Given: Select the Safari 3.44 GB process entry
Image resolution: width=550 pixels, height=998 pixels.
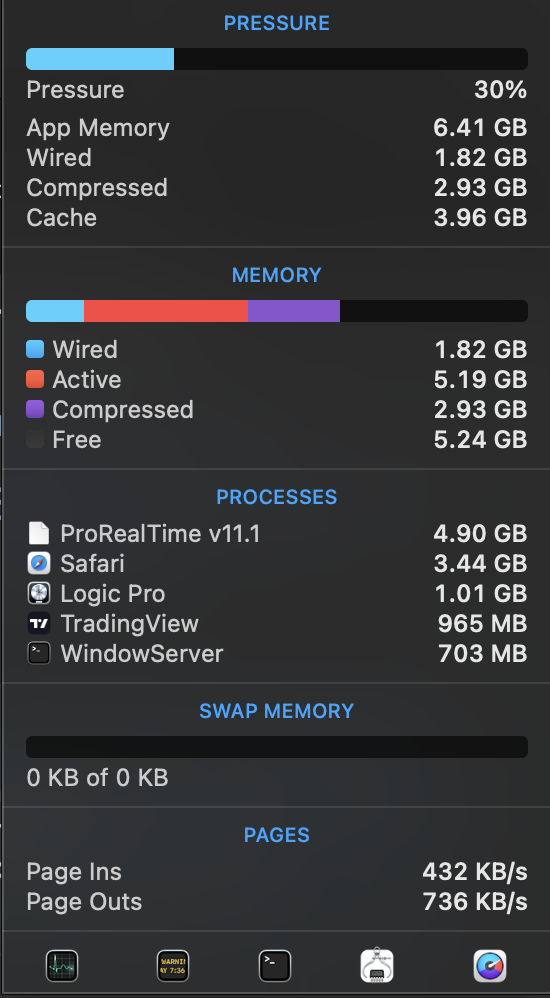Looking at the screenshot, I should tap(277, 563).
